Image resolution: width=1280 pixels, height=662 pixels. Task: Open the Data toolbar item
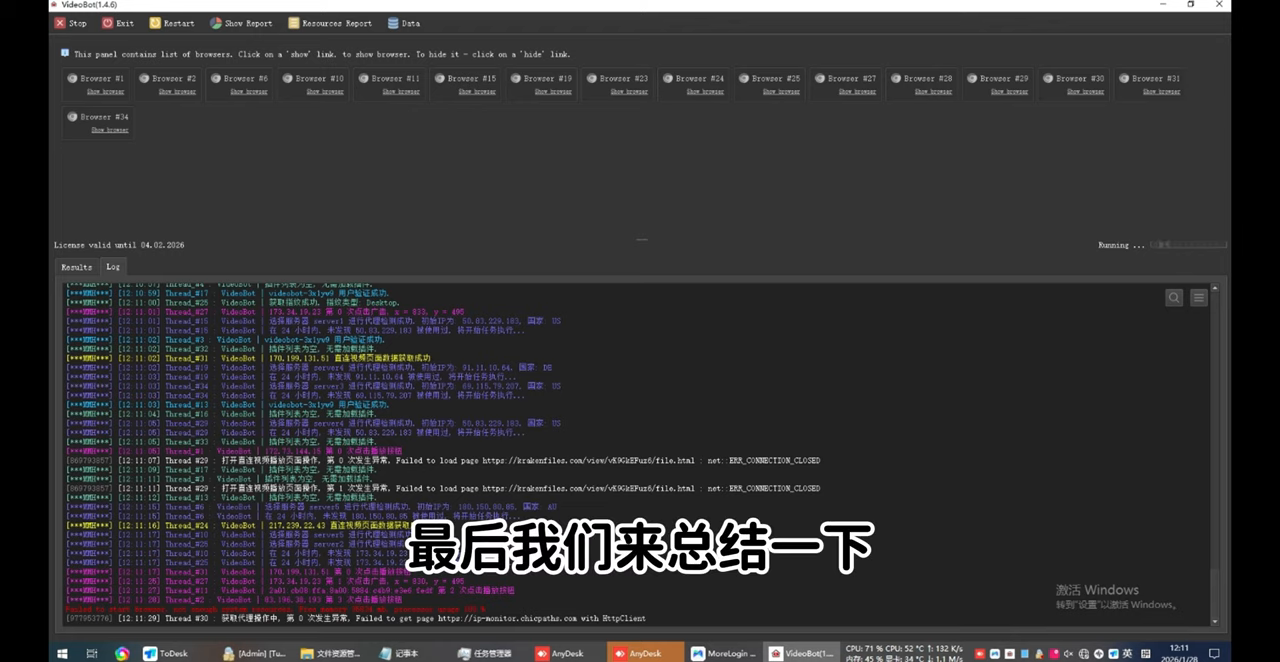tap(404, 23)
